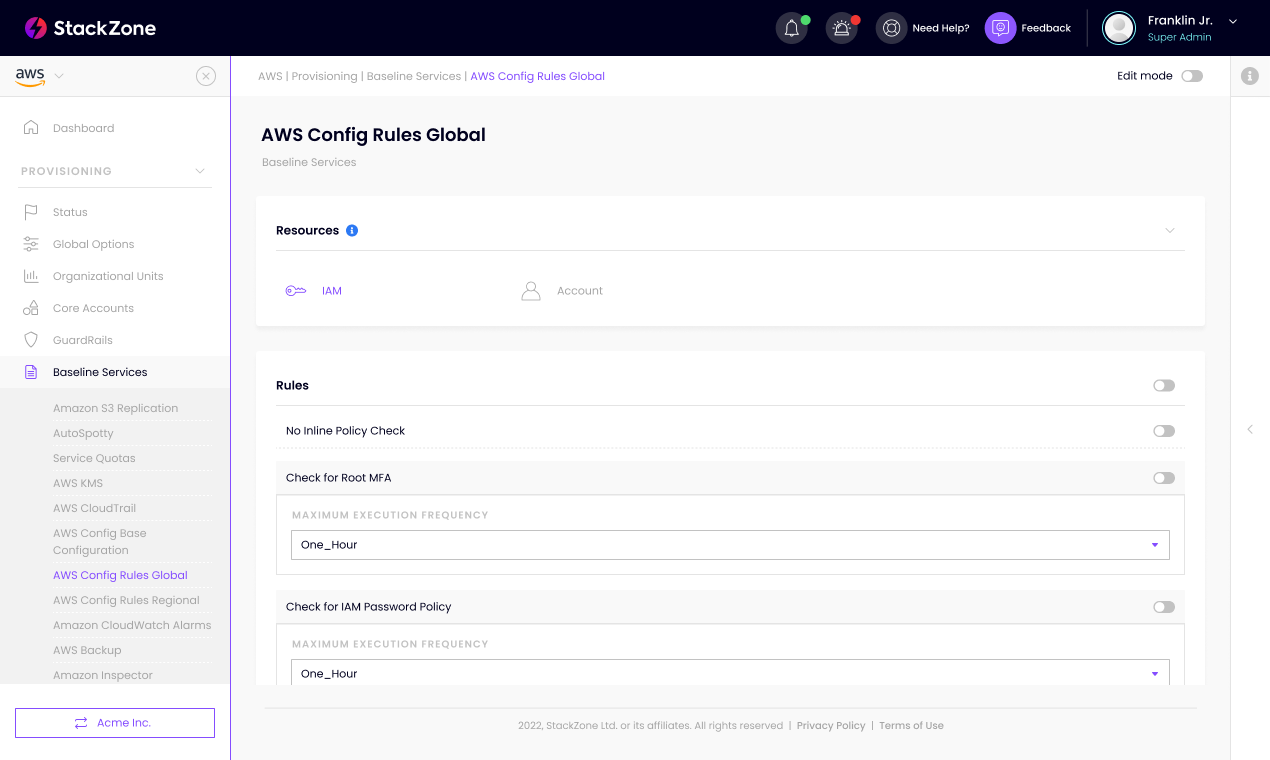Click the Organizational Units chart icon

tap(31, 276)
